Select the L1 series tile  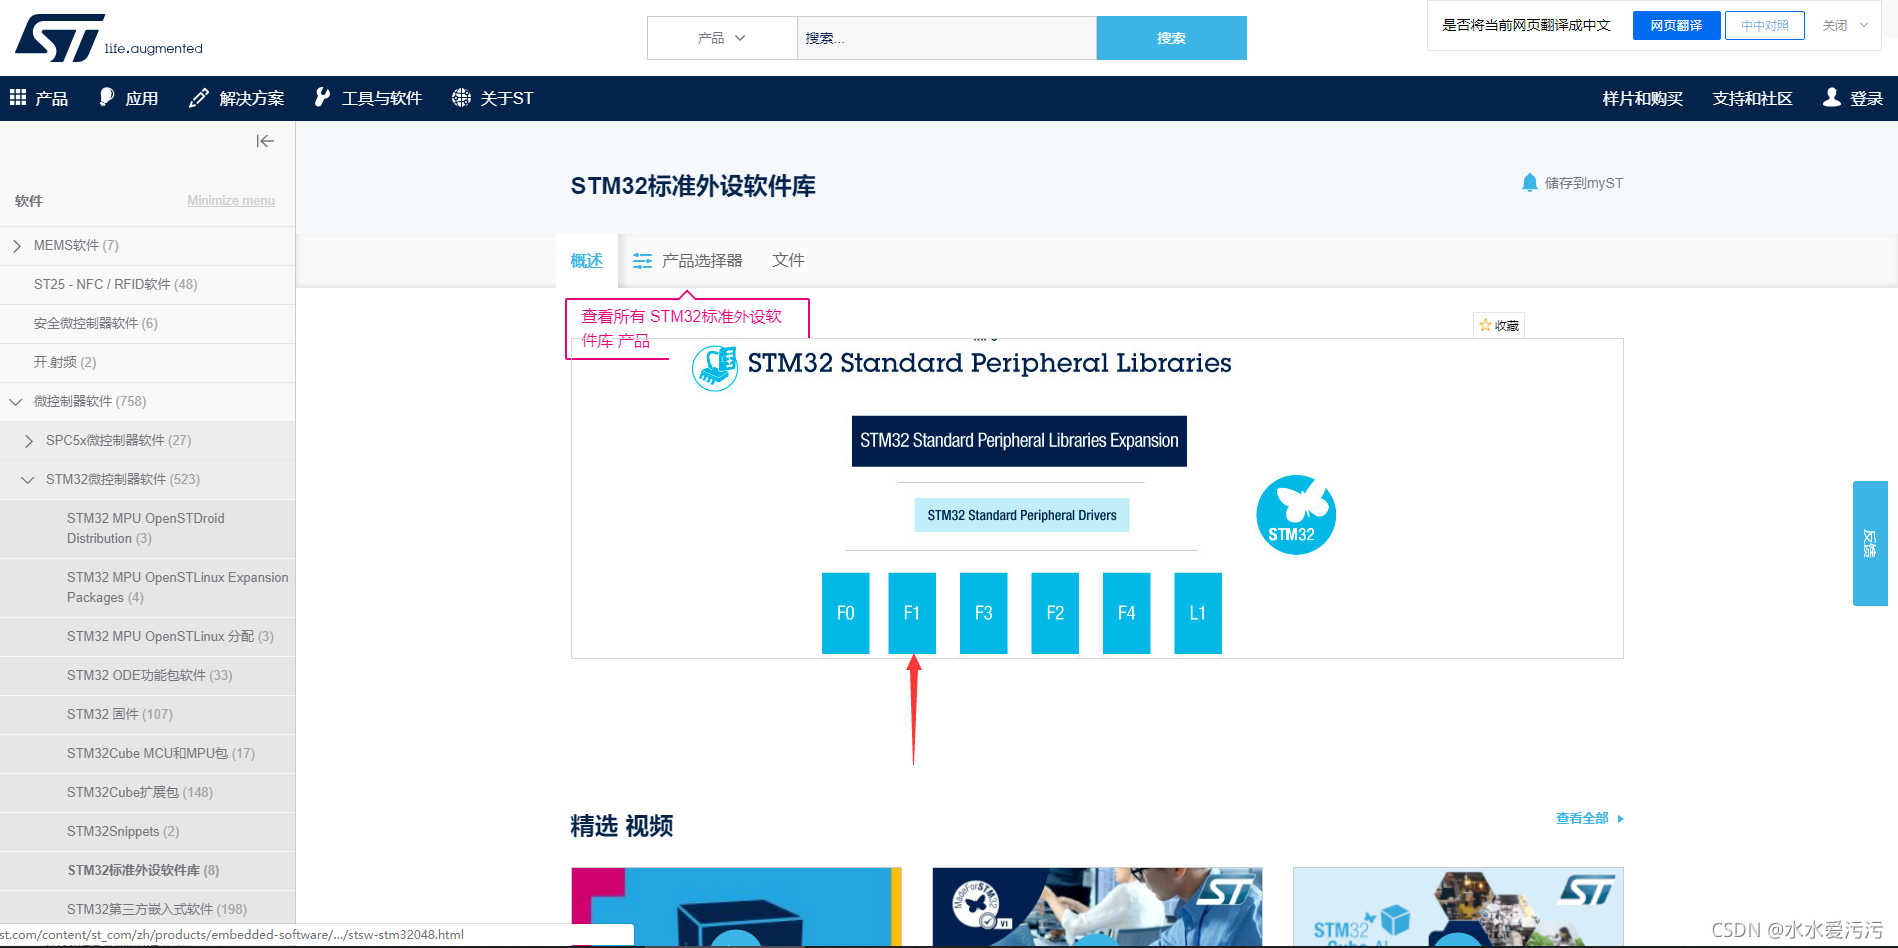[1198, 613]
